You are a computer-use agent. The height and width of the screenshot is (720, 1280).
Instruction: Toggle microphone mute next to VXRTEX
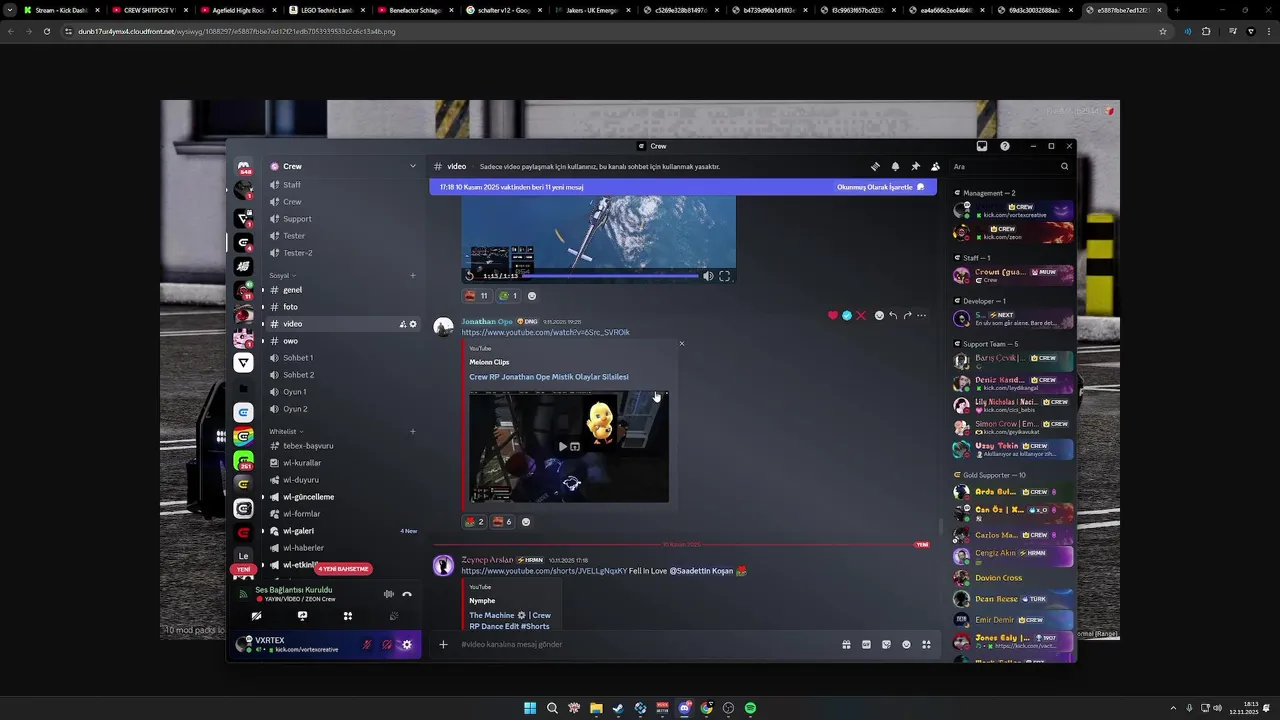[x=367, y=645]
